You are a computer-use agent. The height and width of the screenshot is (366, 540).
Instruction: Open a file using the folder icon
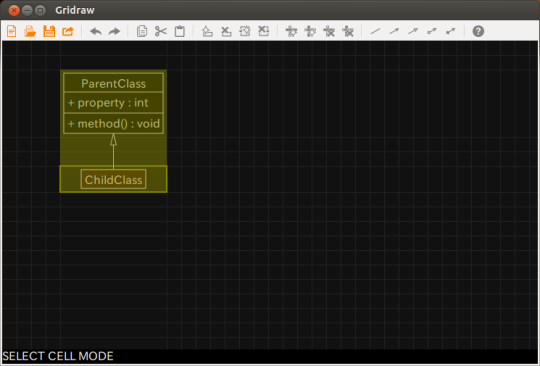click(30, 31)
